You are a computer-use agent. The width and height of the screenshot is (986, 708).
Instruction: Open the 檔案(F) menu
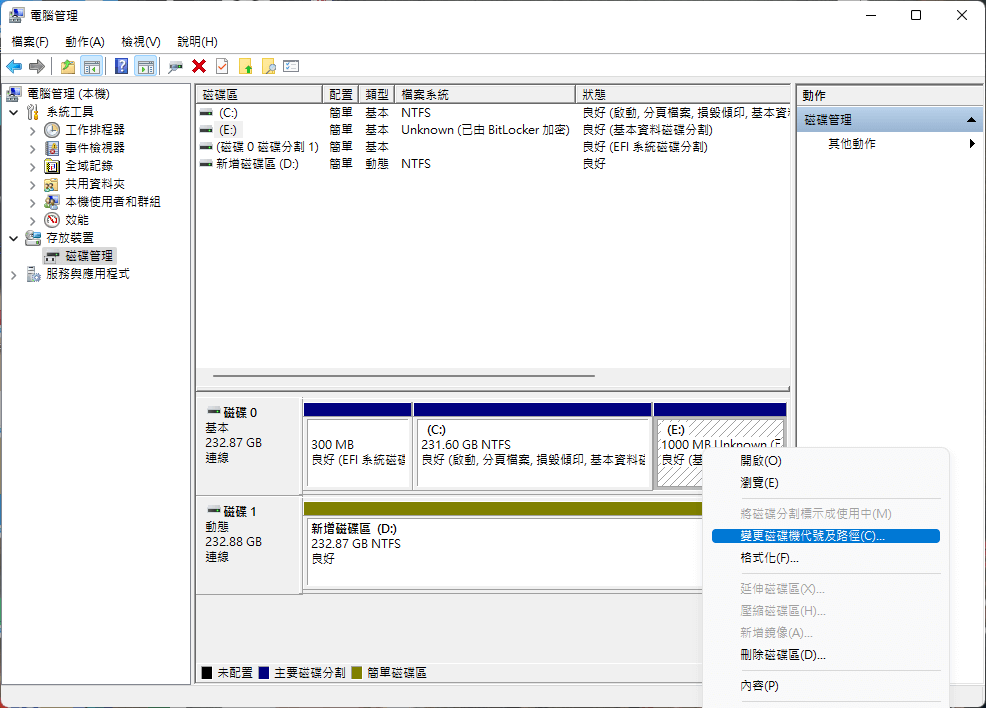click(30, 42)
